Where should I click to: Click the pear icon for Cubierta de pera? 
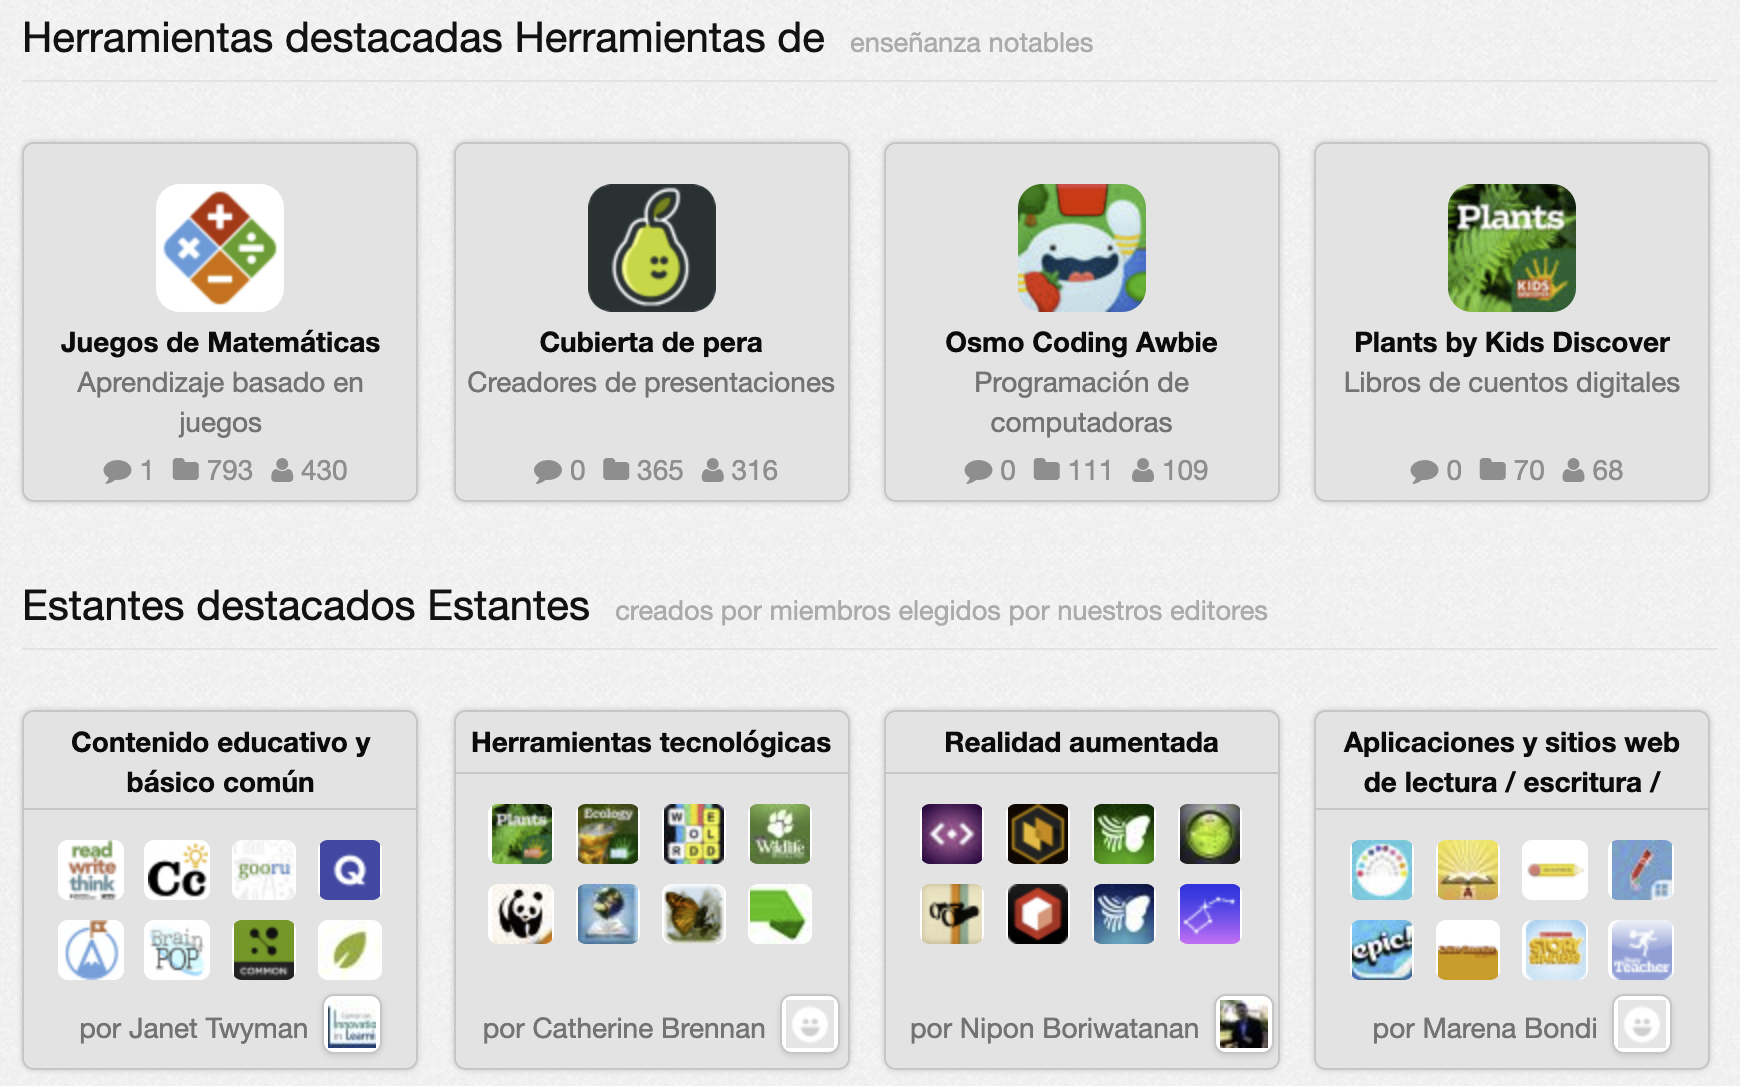click(652, 248)
